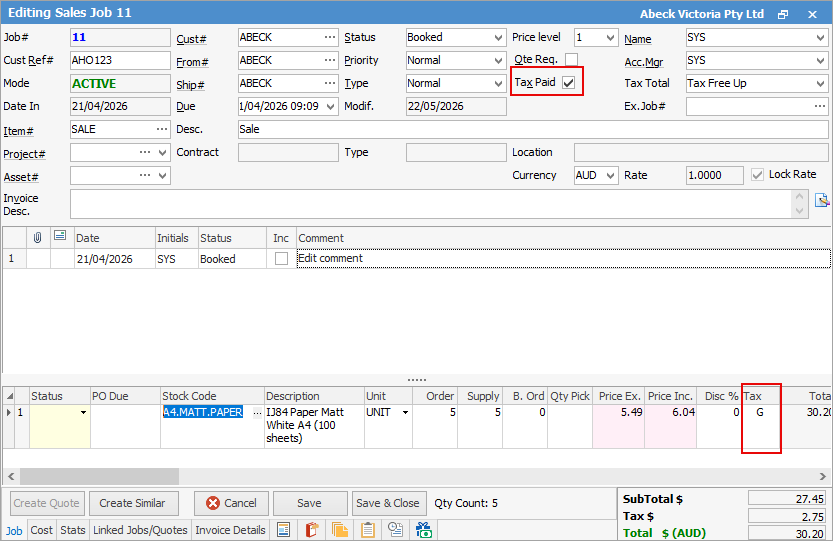
Task: Open the Project# lookup ellipsis button
Action: pyautogui.click(x=144, y=152)
